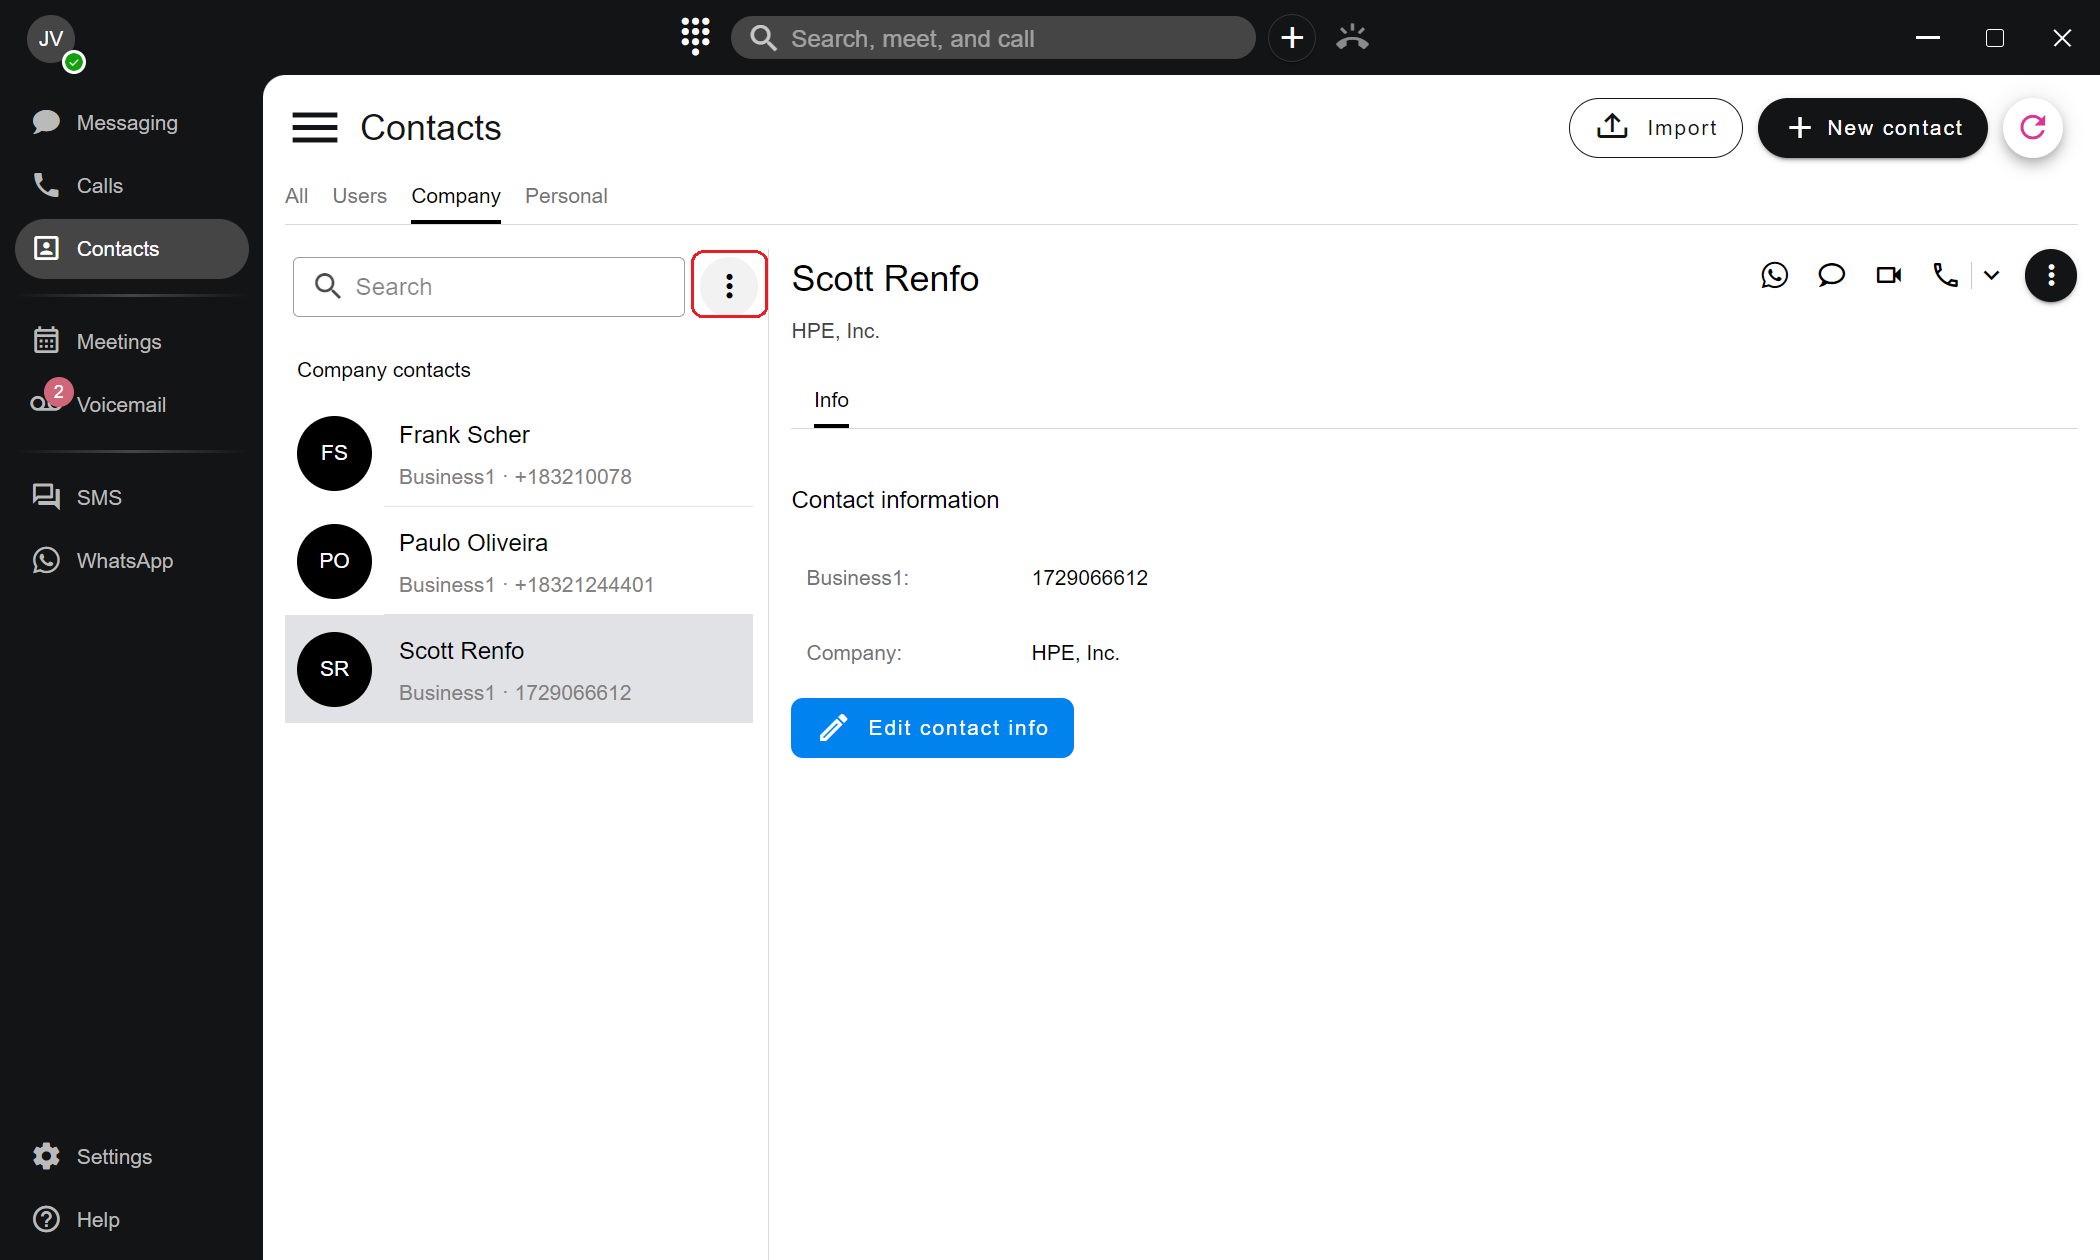Click the Edit contact info button
The image size is (2100, 1260).
932,728
